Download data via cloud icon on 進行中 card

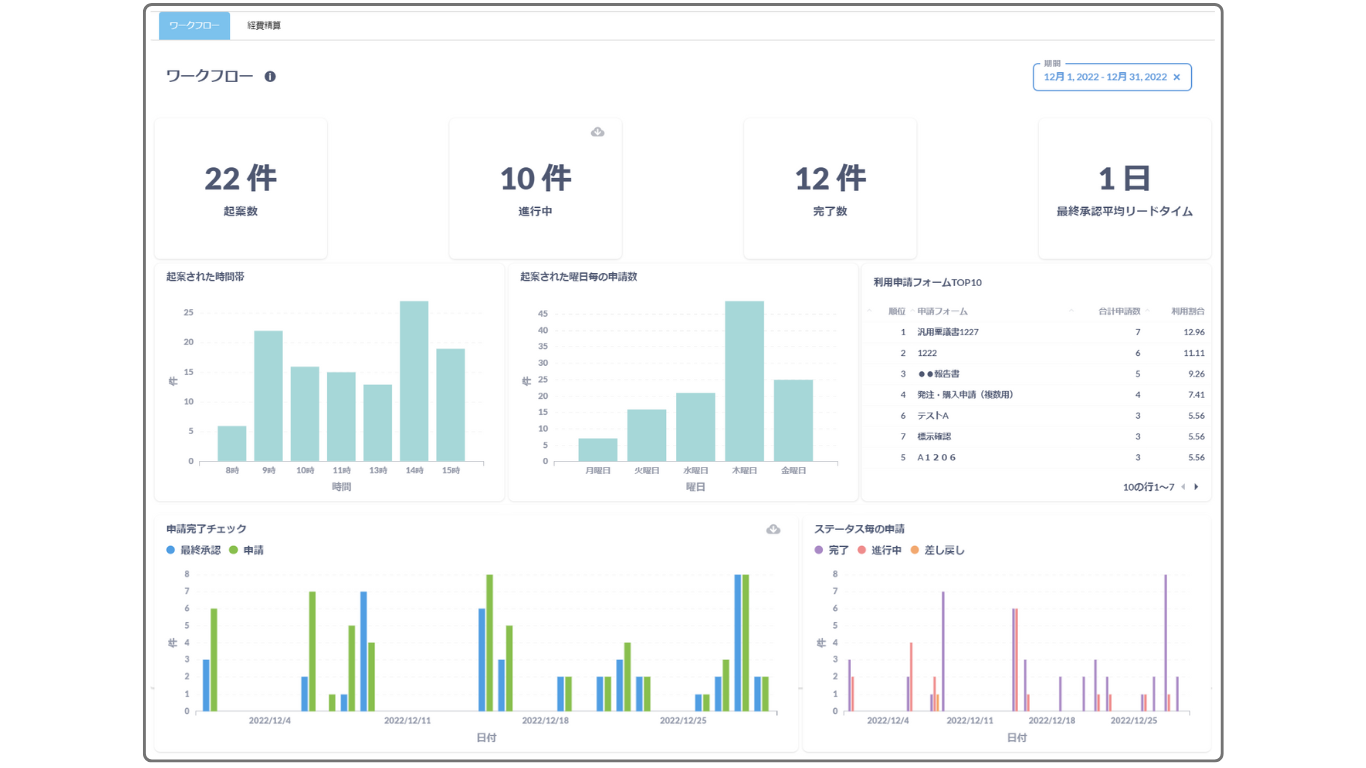coord(597,132)
